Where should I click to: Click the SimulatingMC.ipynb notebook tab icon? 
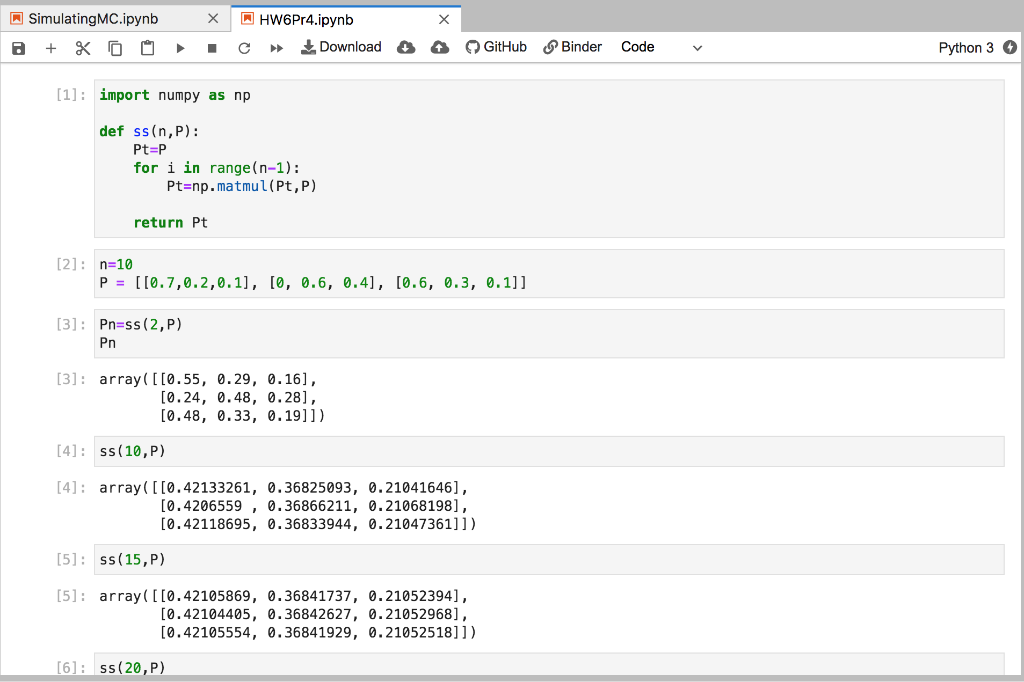point(16,18)
